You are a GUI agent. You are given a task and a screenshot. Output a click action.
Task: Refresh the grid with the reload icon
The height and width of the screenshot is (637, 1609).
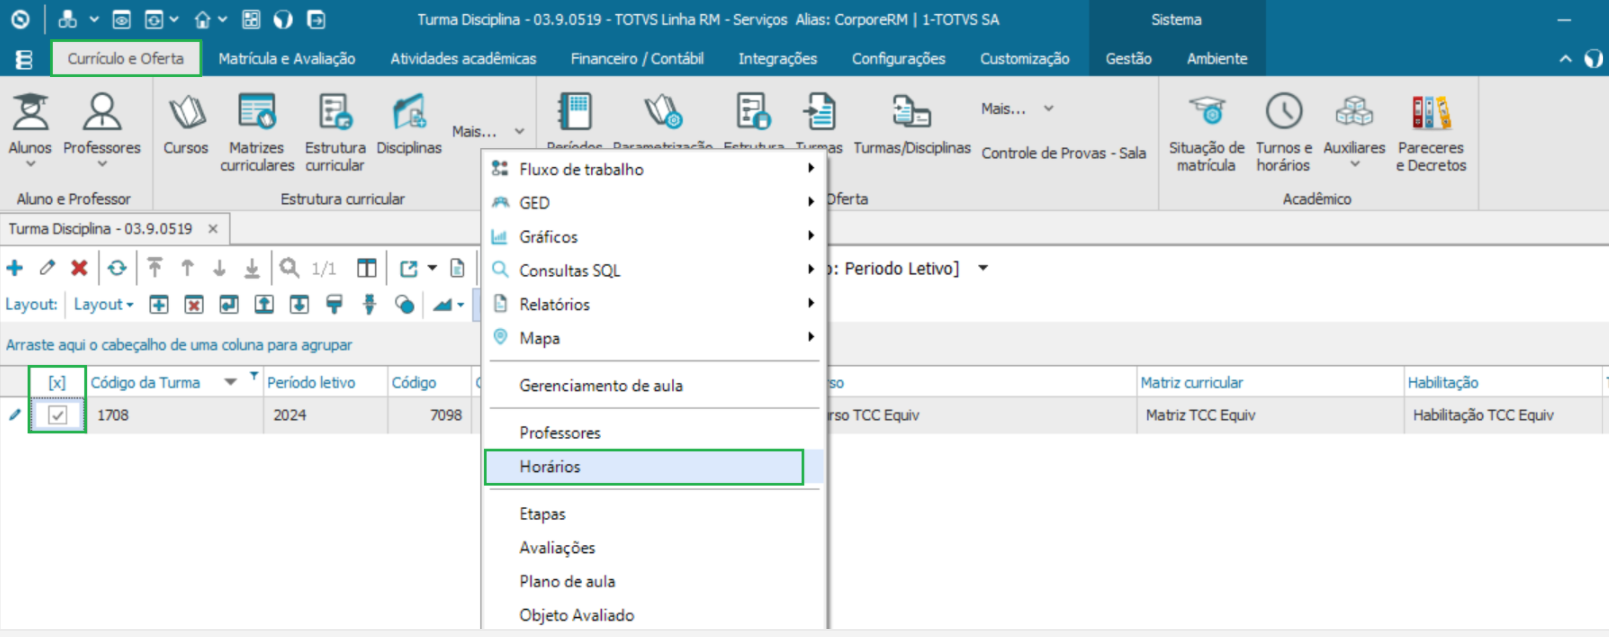[117, 268]
